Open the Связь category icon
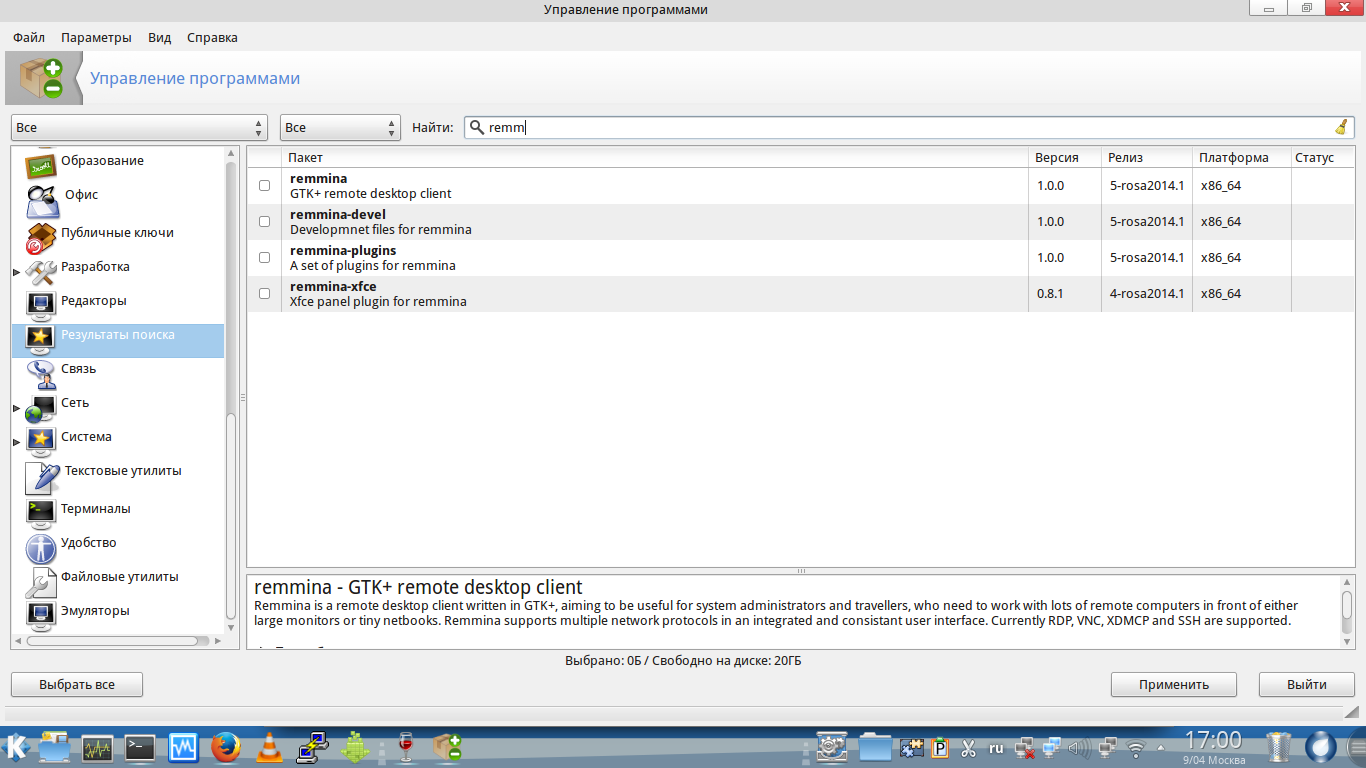The width and height of the screenshot is (1366, 768). coord(40,373)
